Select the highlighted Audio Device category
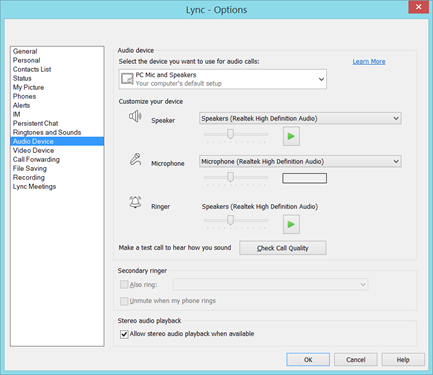The height and width of the screenshot is (375, 433). coord(57,141)
